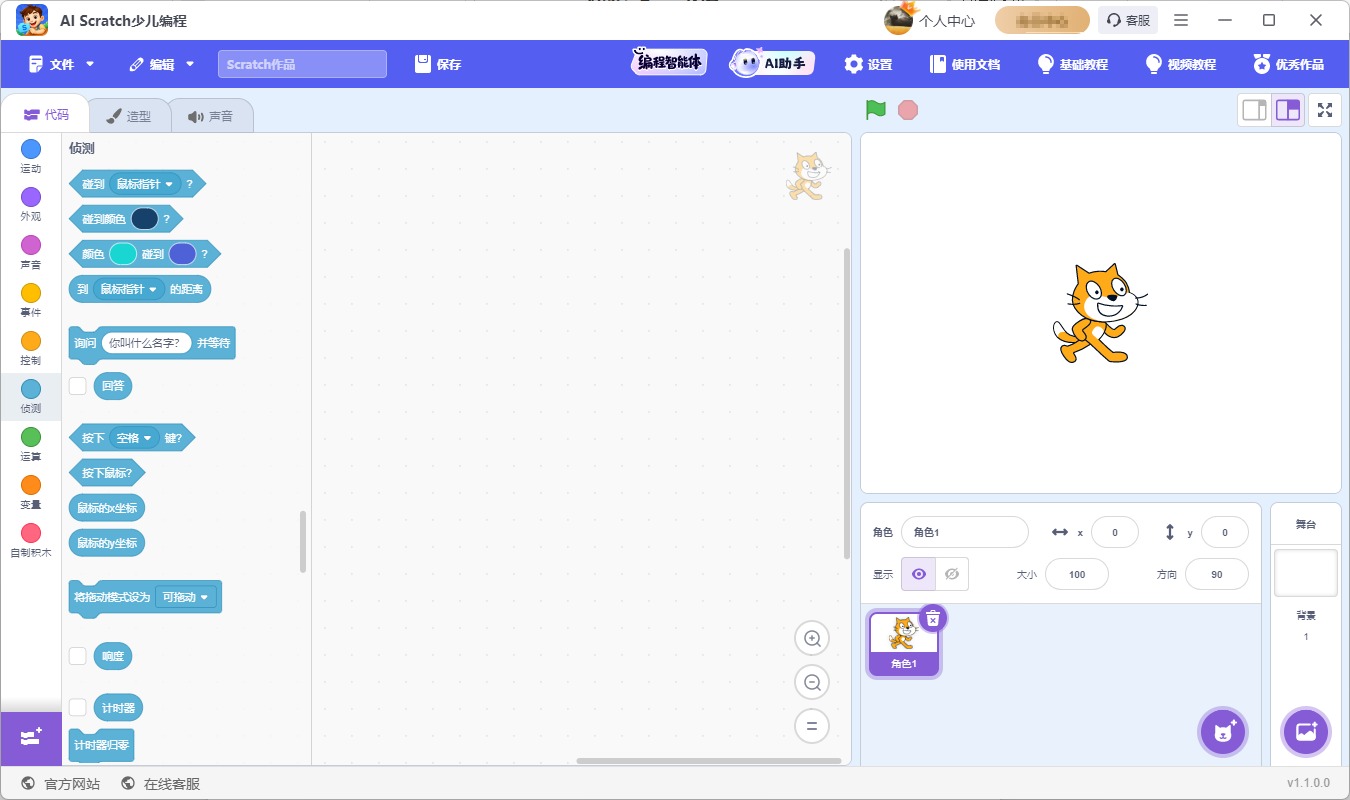Pick the cyan color swatch in 颜色 block
Image resolution: width=1350 pixels, height=800 pixels.
pos(123,254)
